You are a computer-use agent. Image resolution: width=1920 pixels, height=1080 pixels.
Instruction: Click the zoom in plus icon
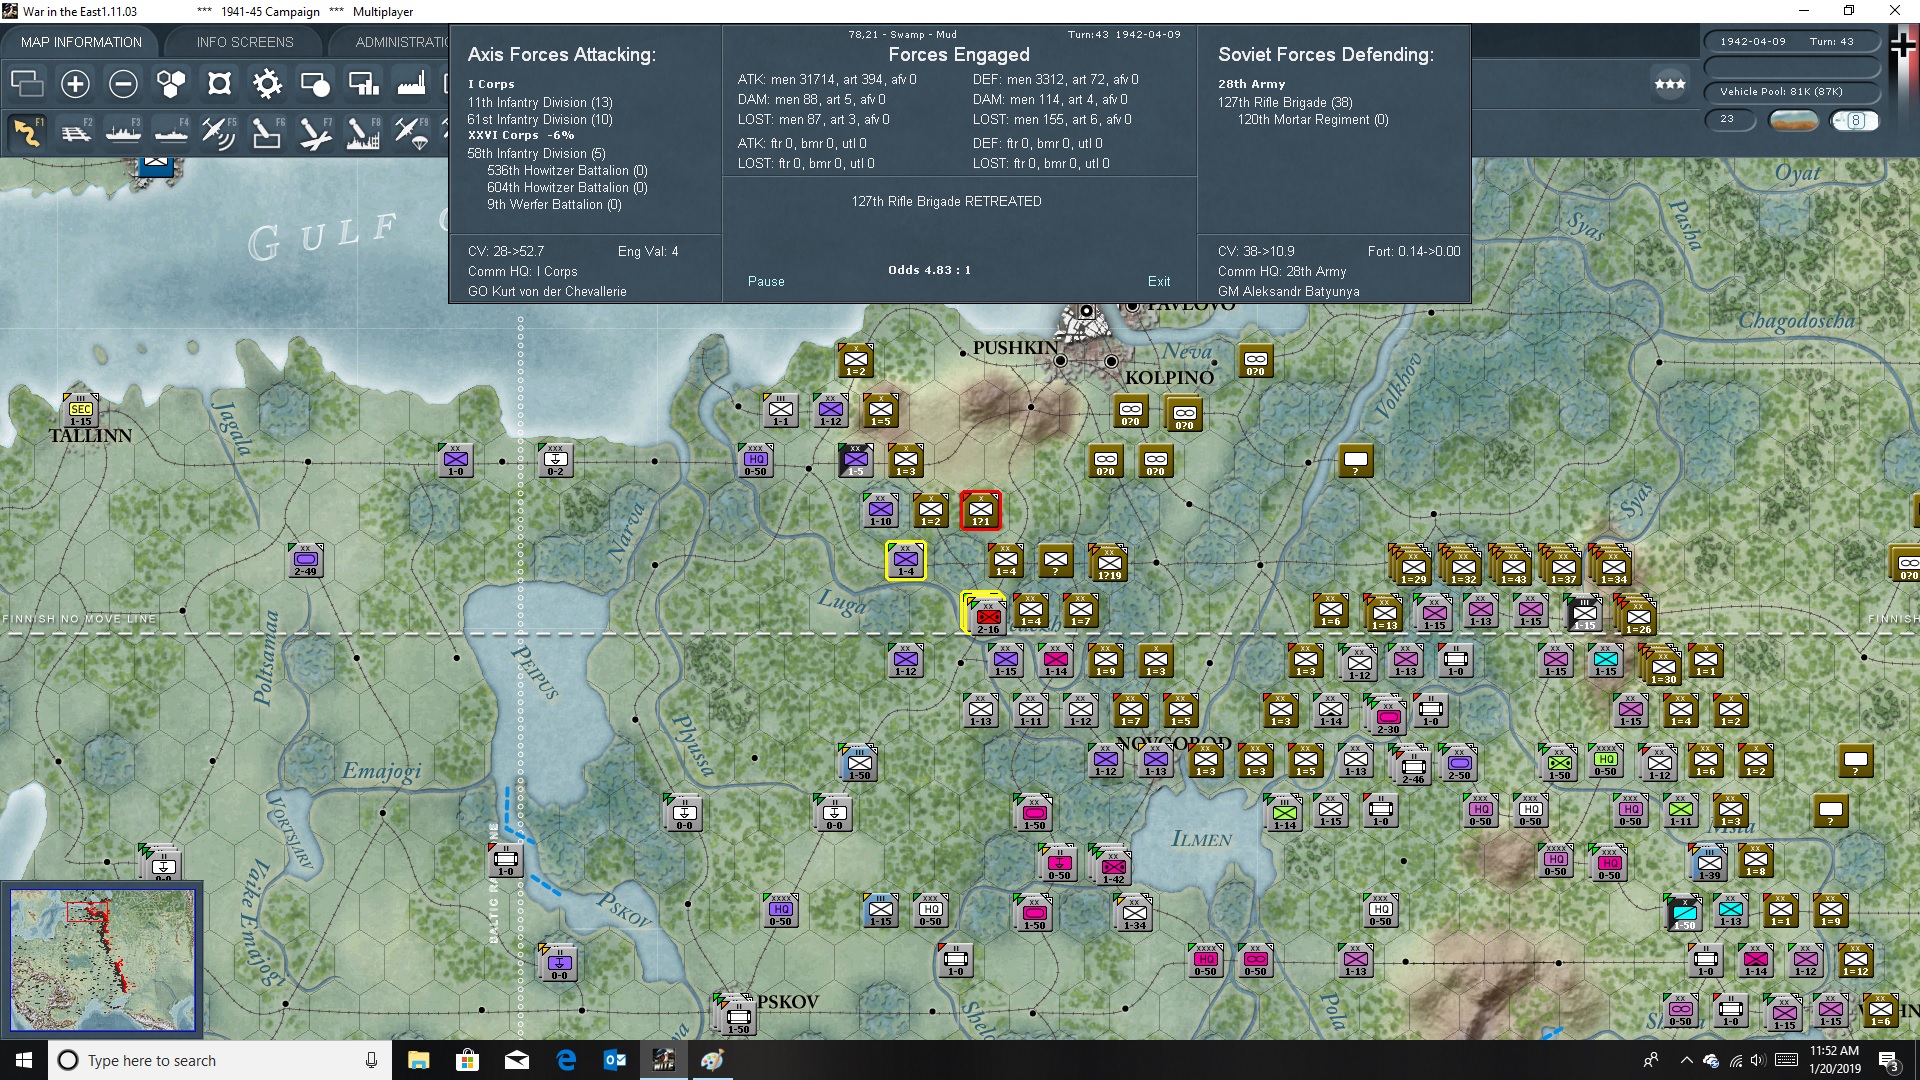tap(75, 84)
